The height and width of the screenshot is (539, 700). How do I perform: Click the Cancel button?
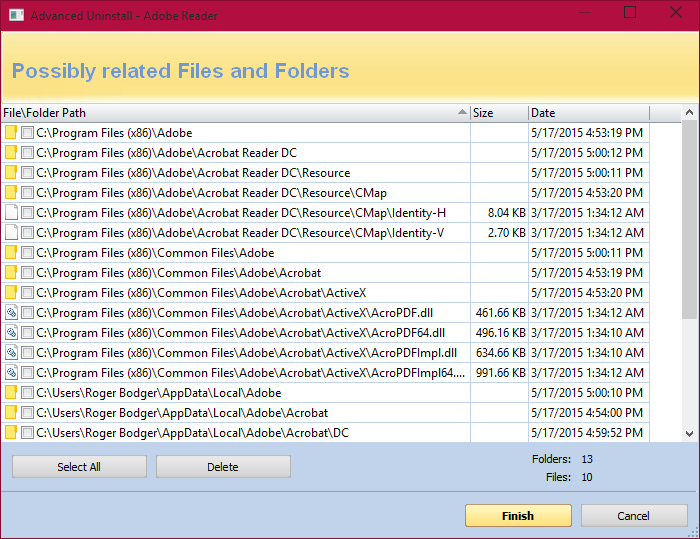[x=634, y=516]
